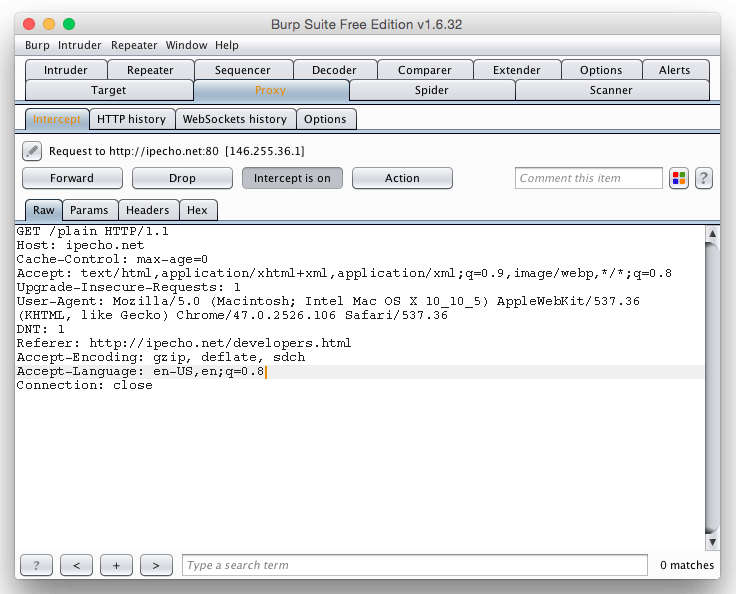This screenshot has height=594, width=736.
Task: Close the Burp Suite window
Action: 29,24
